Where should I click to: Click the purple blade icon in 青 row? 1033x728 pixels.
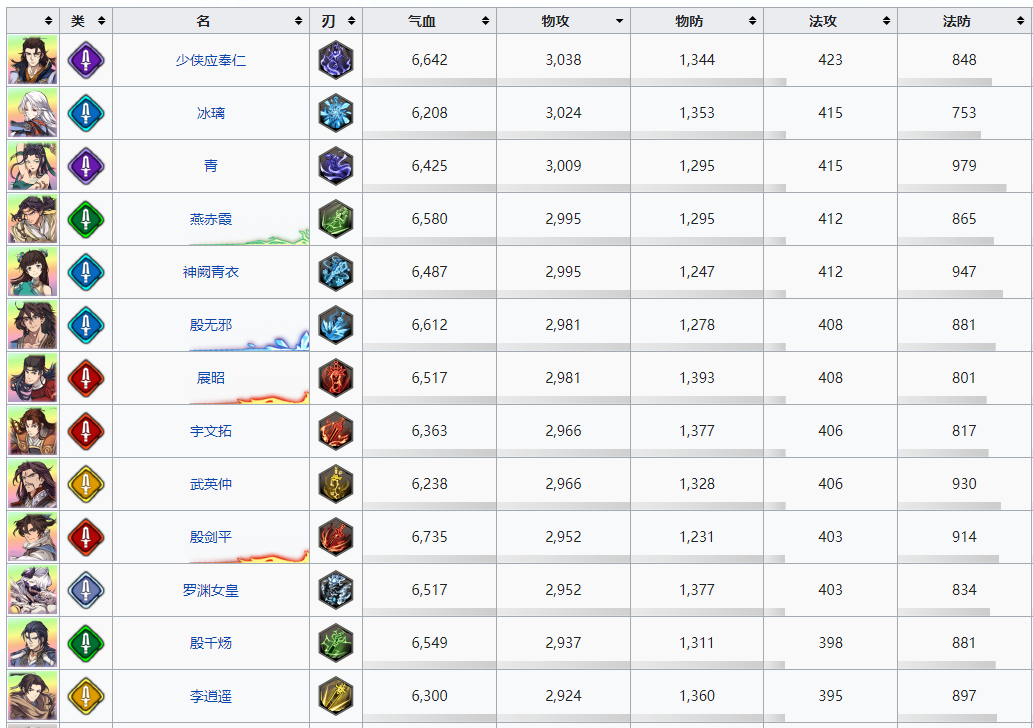coord(335,166)
